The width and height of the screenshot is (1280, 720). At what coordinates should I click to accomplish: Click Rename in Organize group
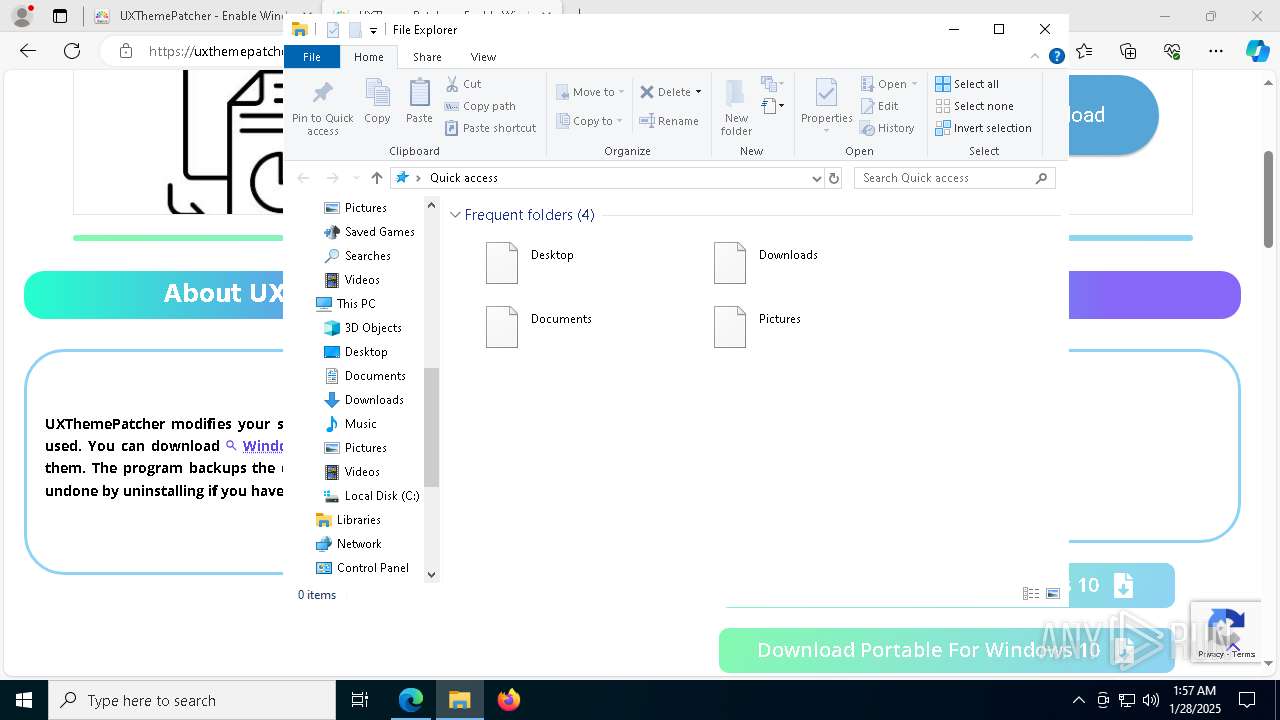[669, 121]
